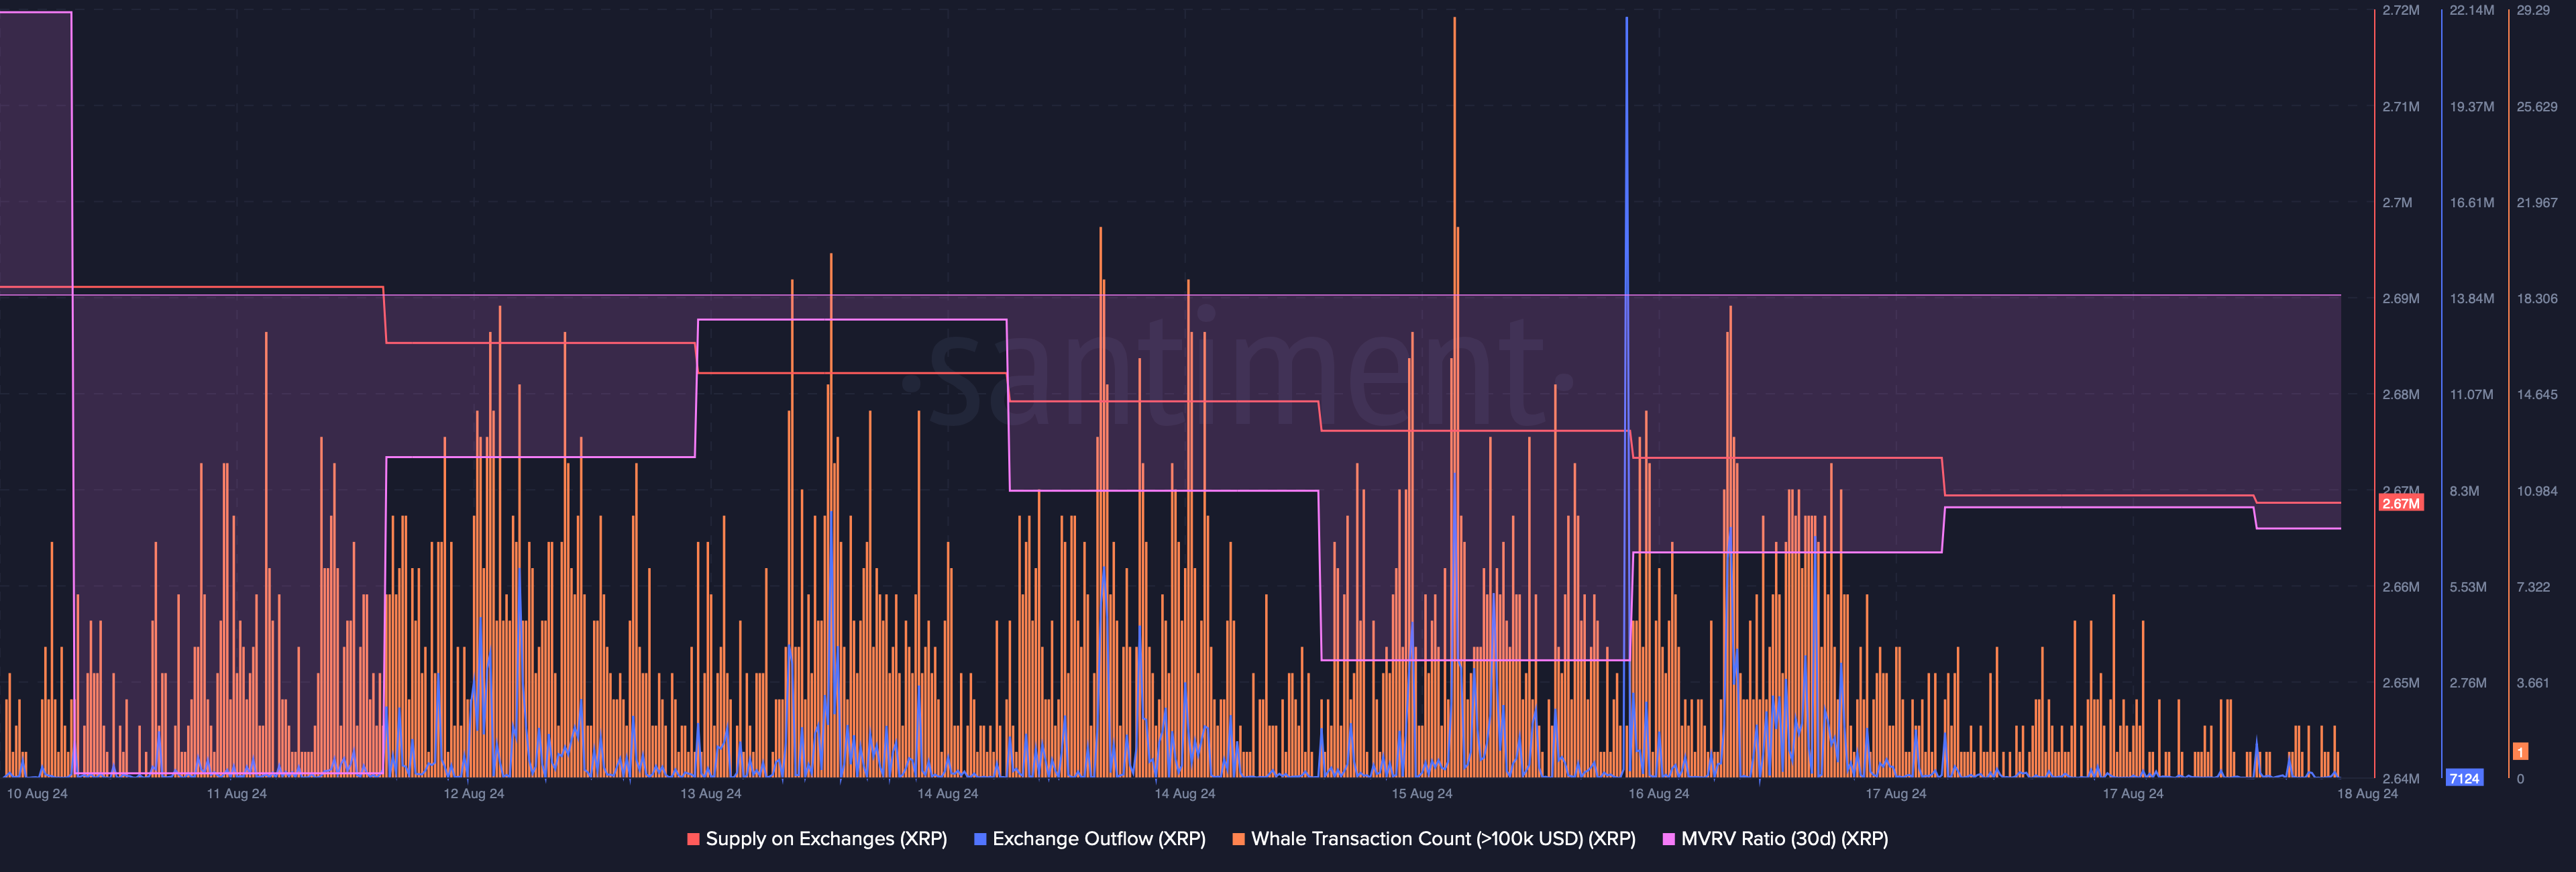The width and height of the screenshot is (2576, 872).
Task: Click the 7.322 whale count axis label
Action: coord(2533,587)
